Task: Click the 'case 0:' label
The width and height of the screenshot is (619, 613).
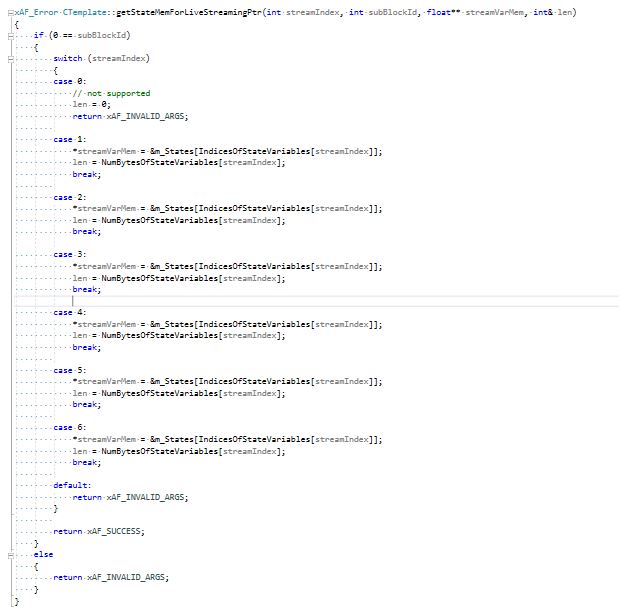Action: 70,82
